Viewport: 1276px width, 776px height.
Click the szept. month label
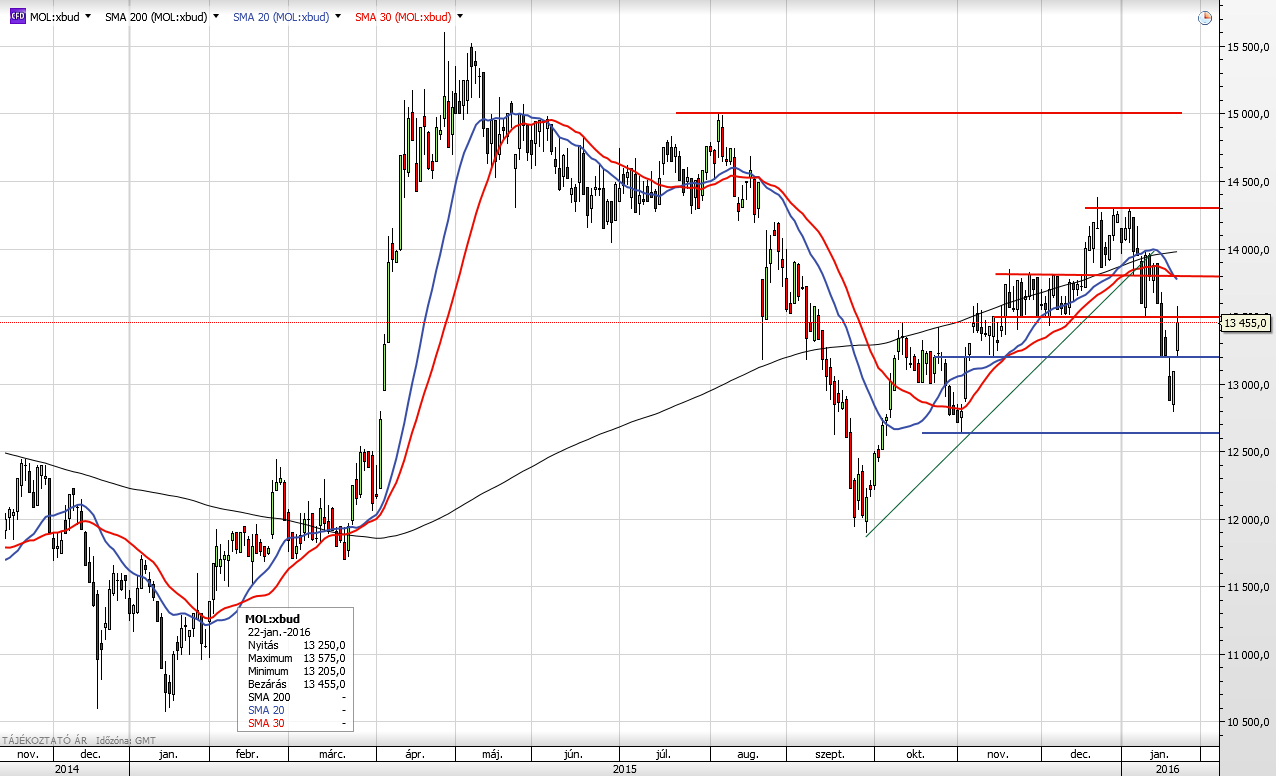[831, 753]
